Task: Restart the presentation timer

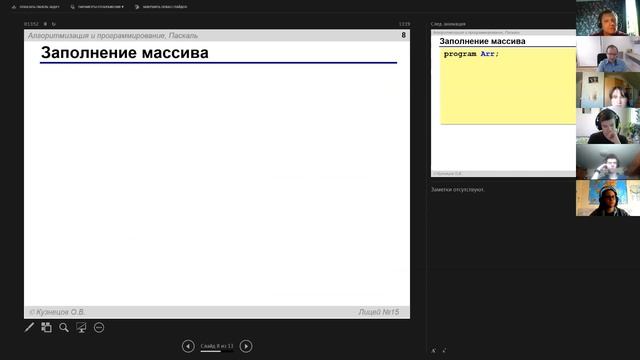Action: click(x=54, y=24)
